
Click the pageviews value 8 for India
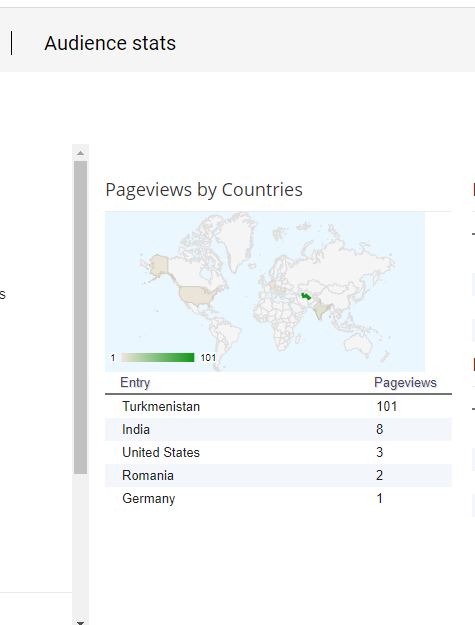pyautogui.click(x=380, y=429)
